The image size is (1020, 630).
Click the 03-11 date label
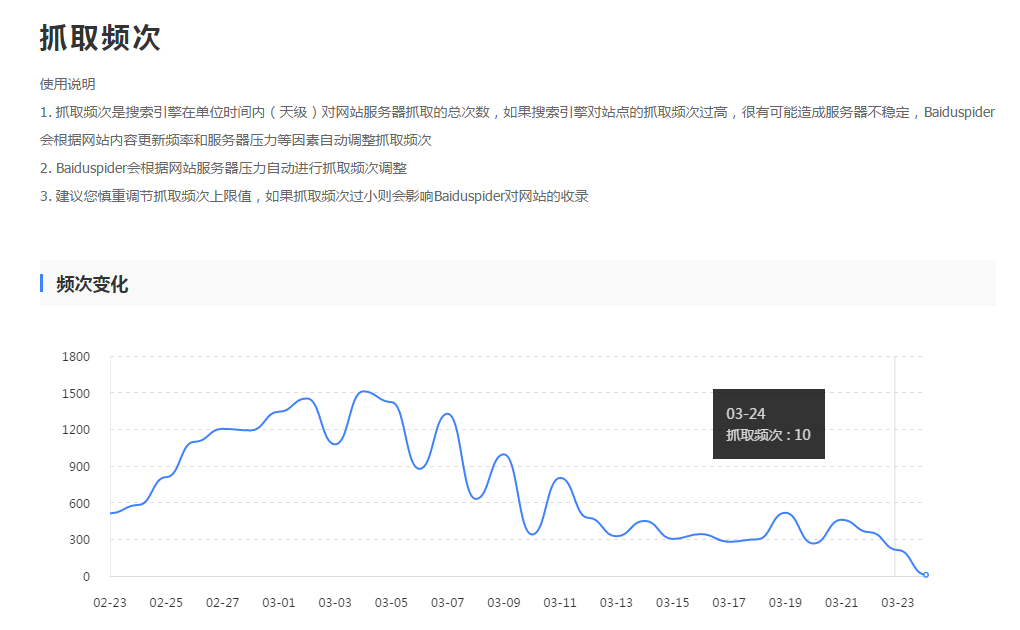pyautogui.click(x=558, y=603)
